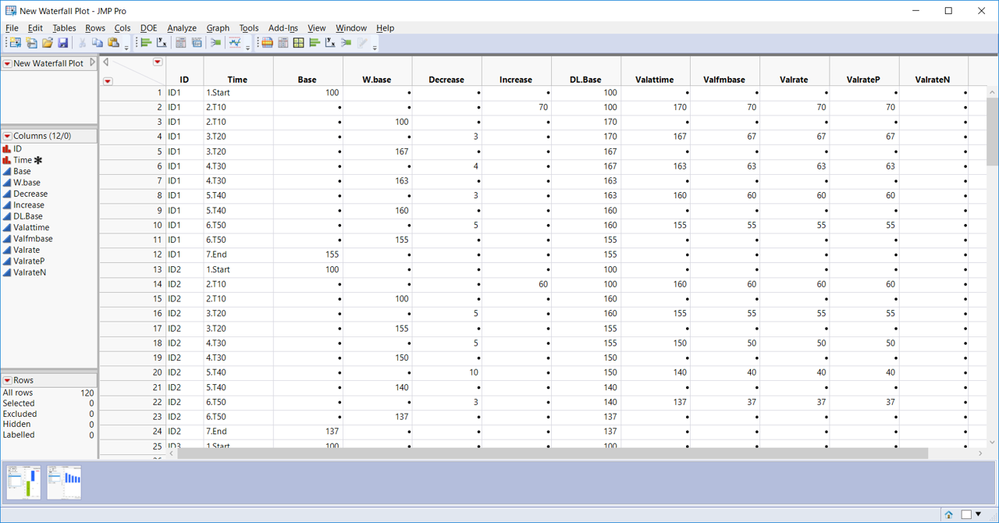
Task: Select Base in the Columns list
Action: [22, 171]
